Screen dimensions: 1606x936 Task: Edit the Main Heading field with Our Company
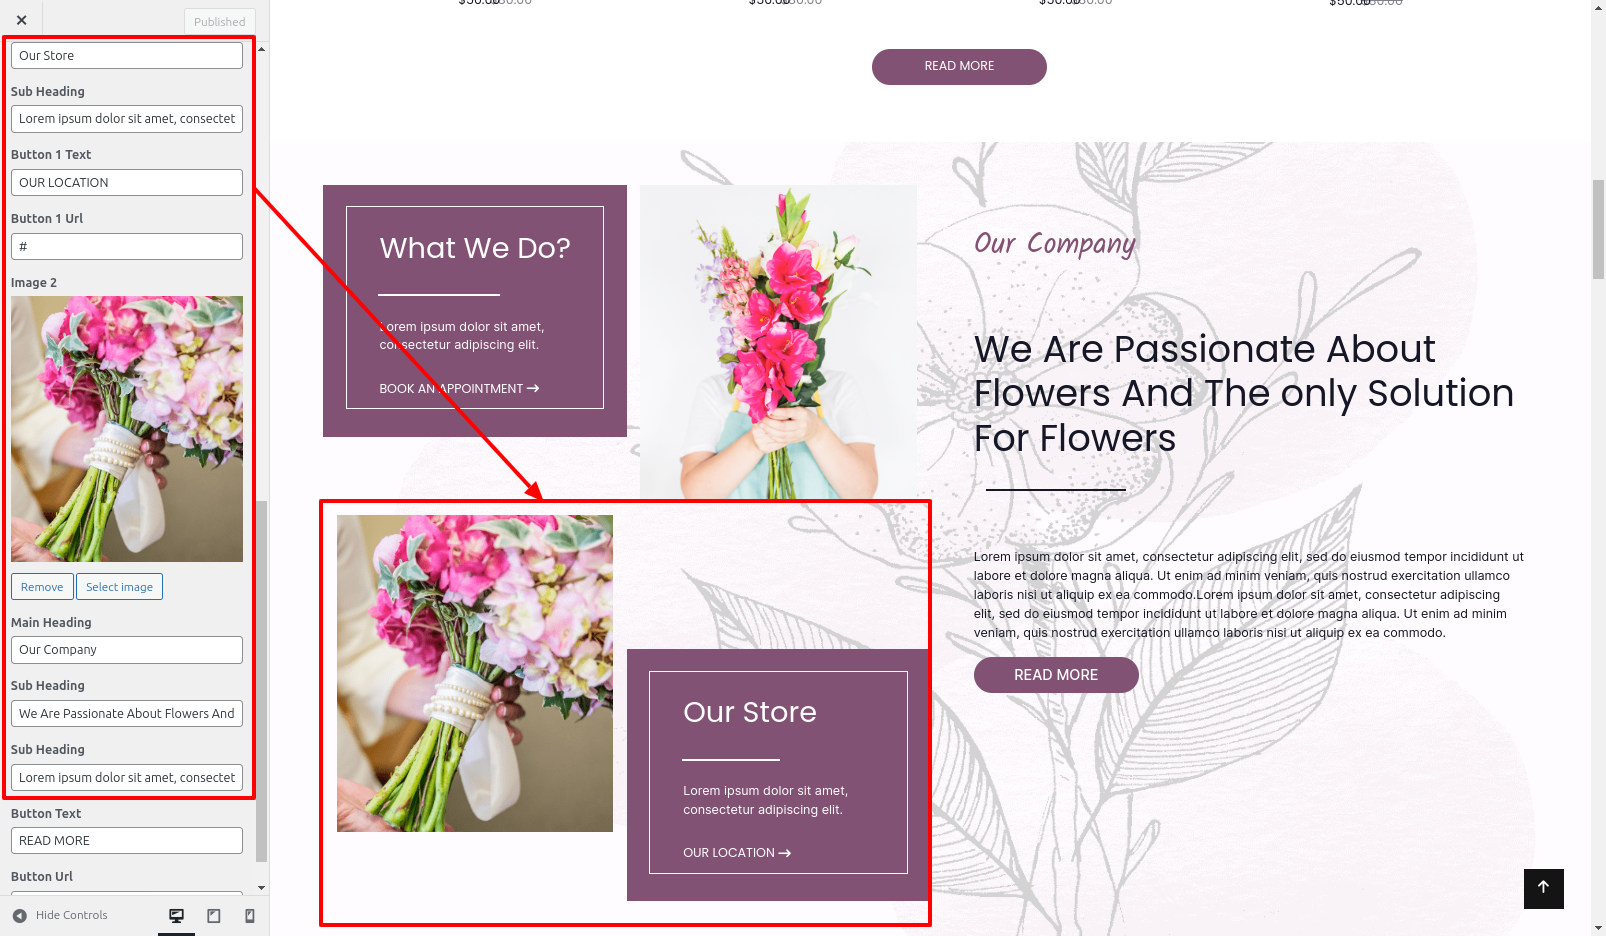click(x=127, y=650)
